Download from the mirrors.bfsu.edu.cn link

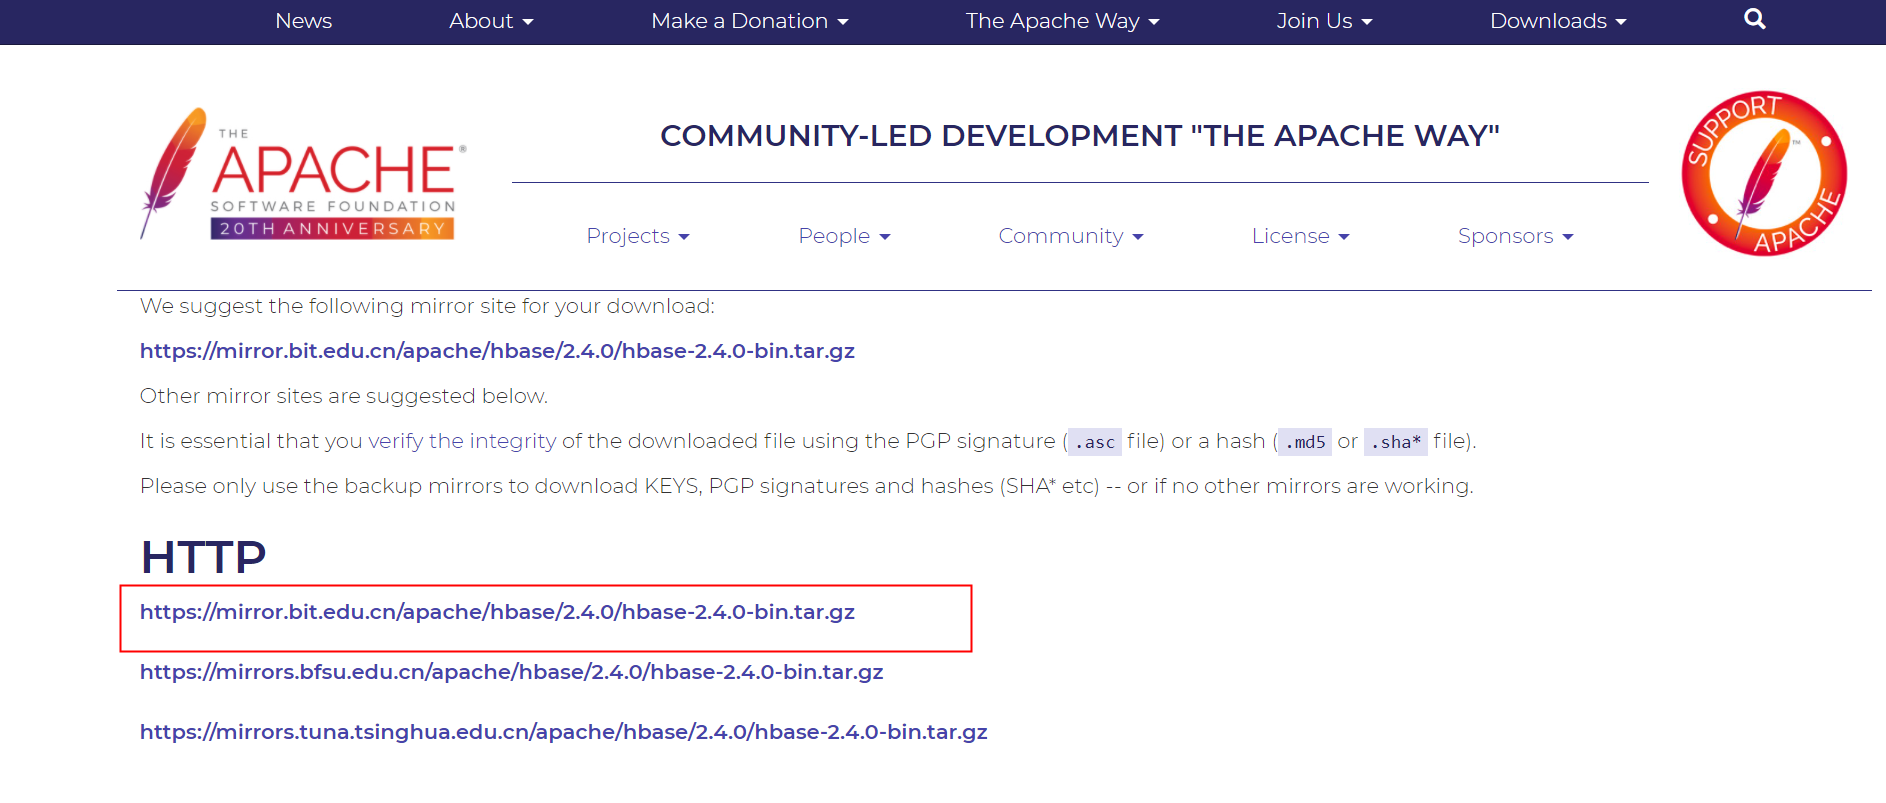pos(511,672)
